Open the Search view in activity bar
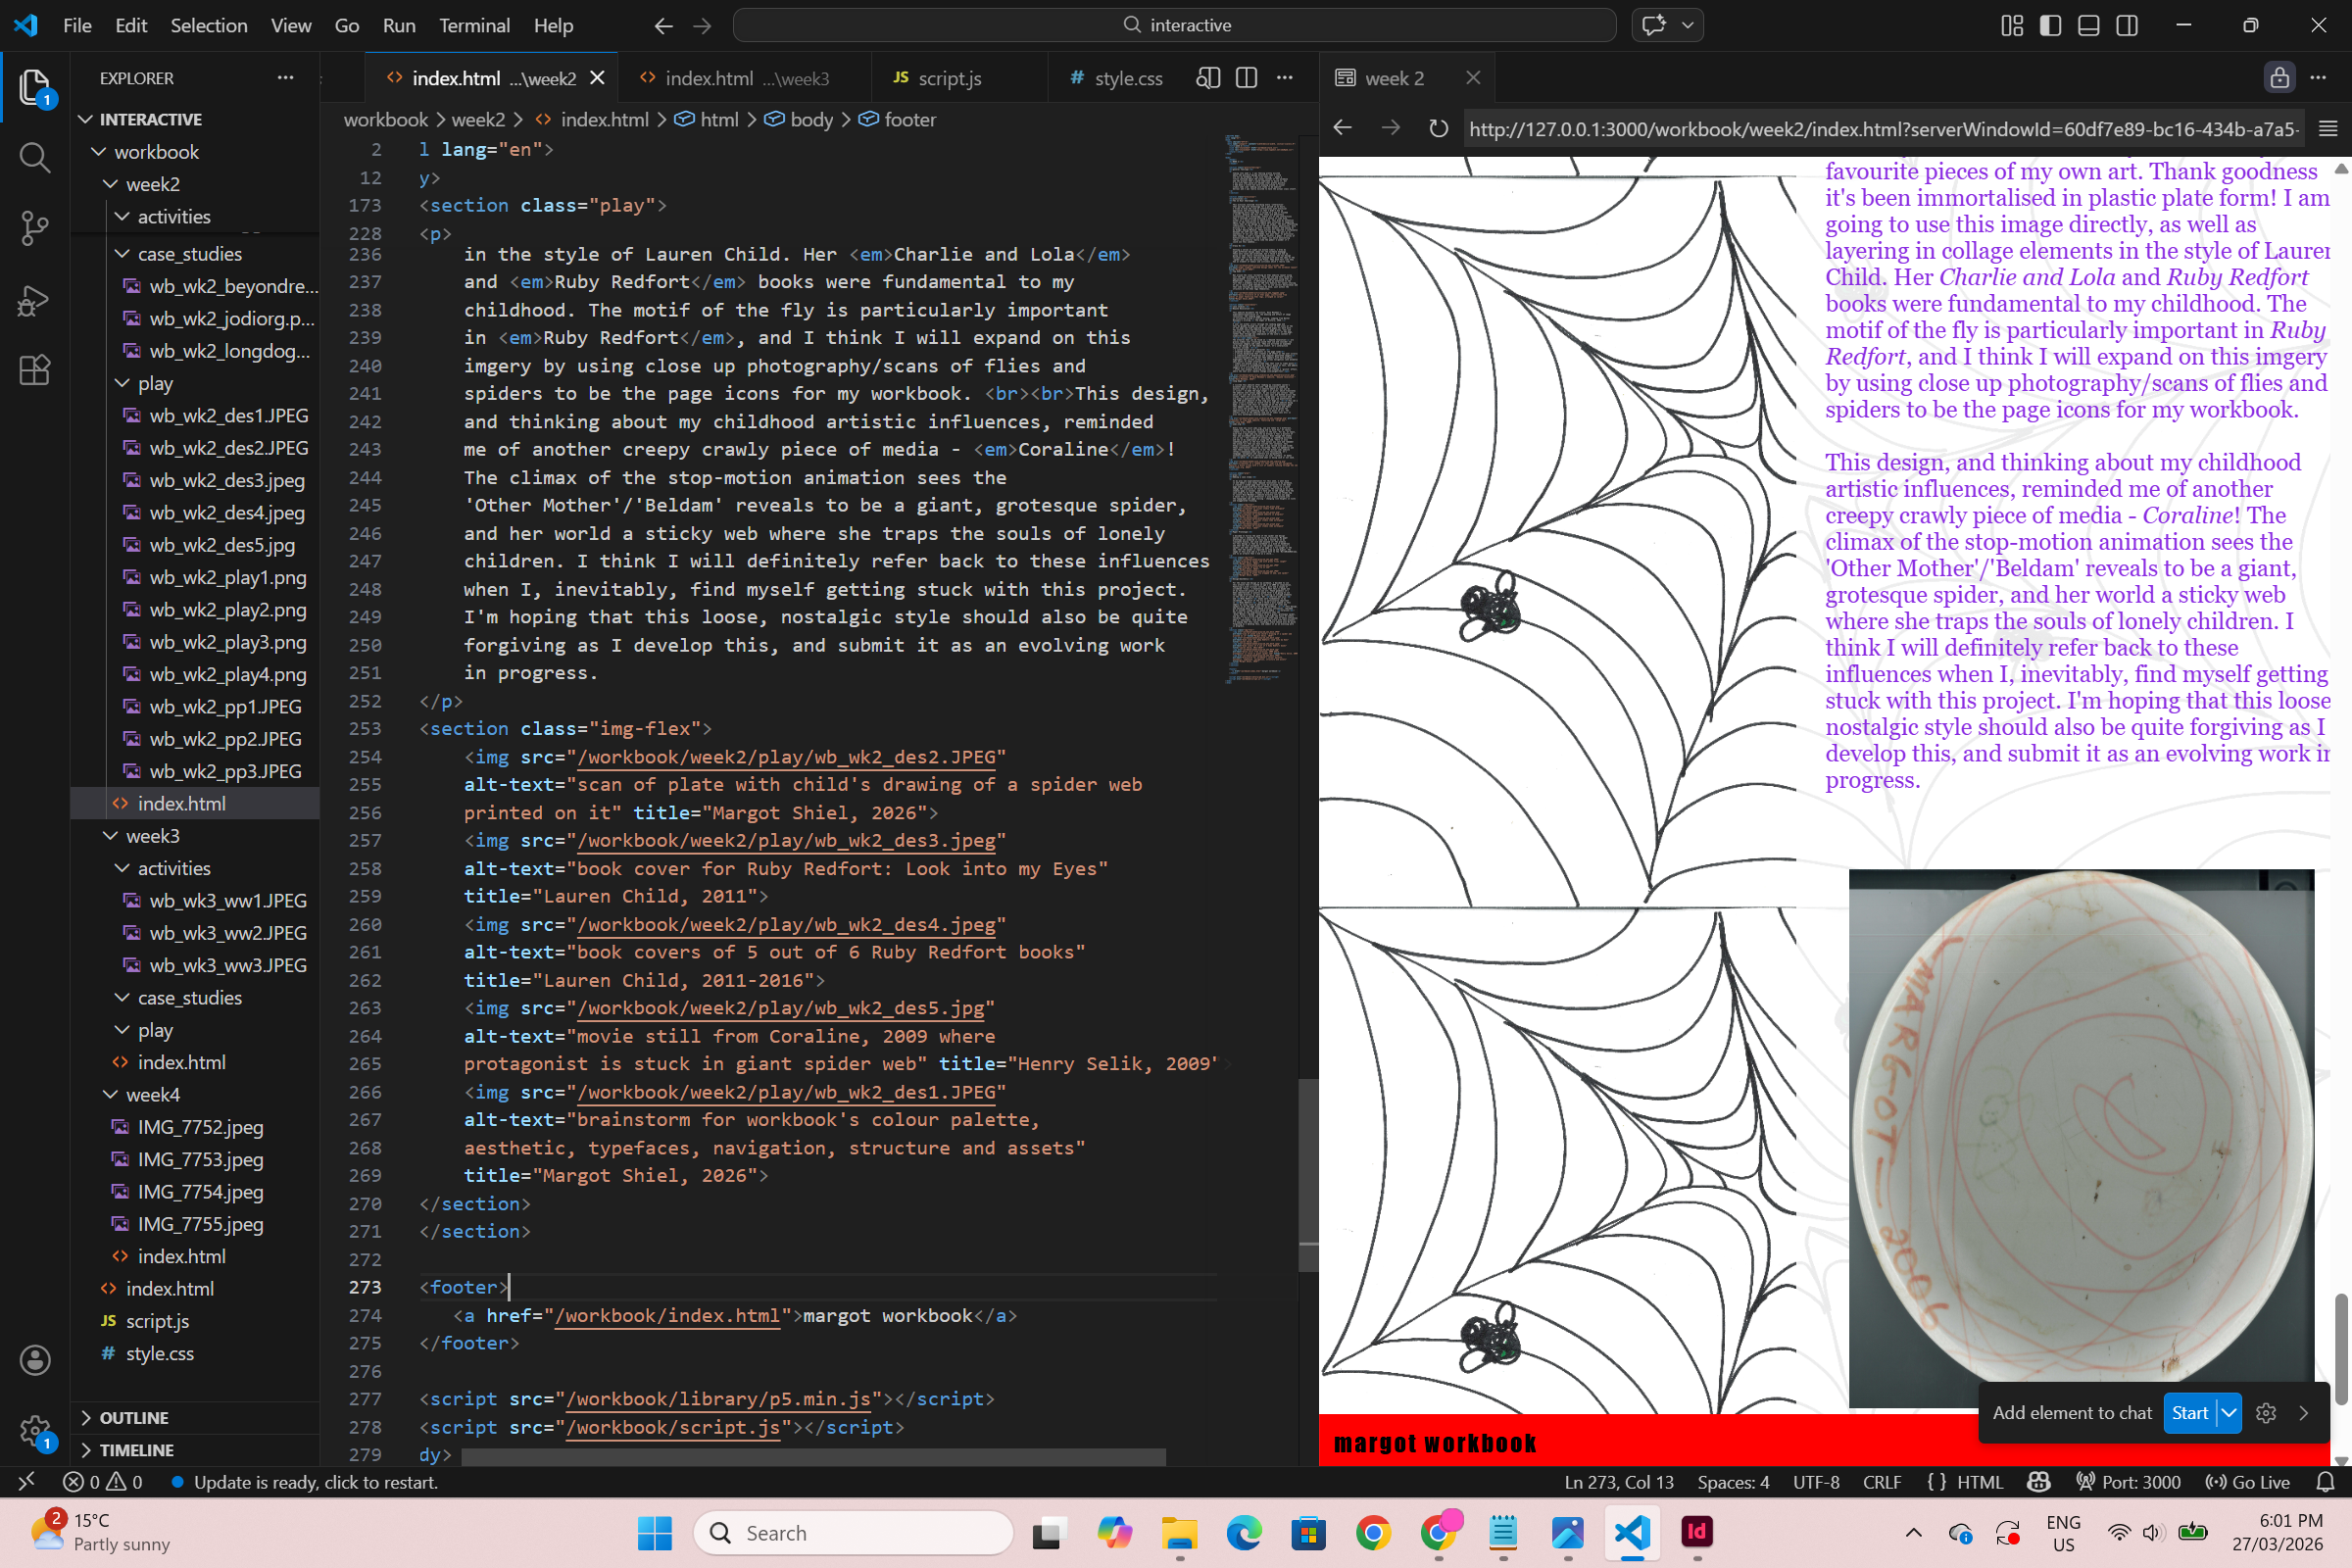 click(34, 157)
